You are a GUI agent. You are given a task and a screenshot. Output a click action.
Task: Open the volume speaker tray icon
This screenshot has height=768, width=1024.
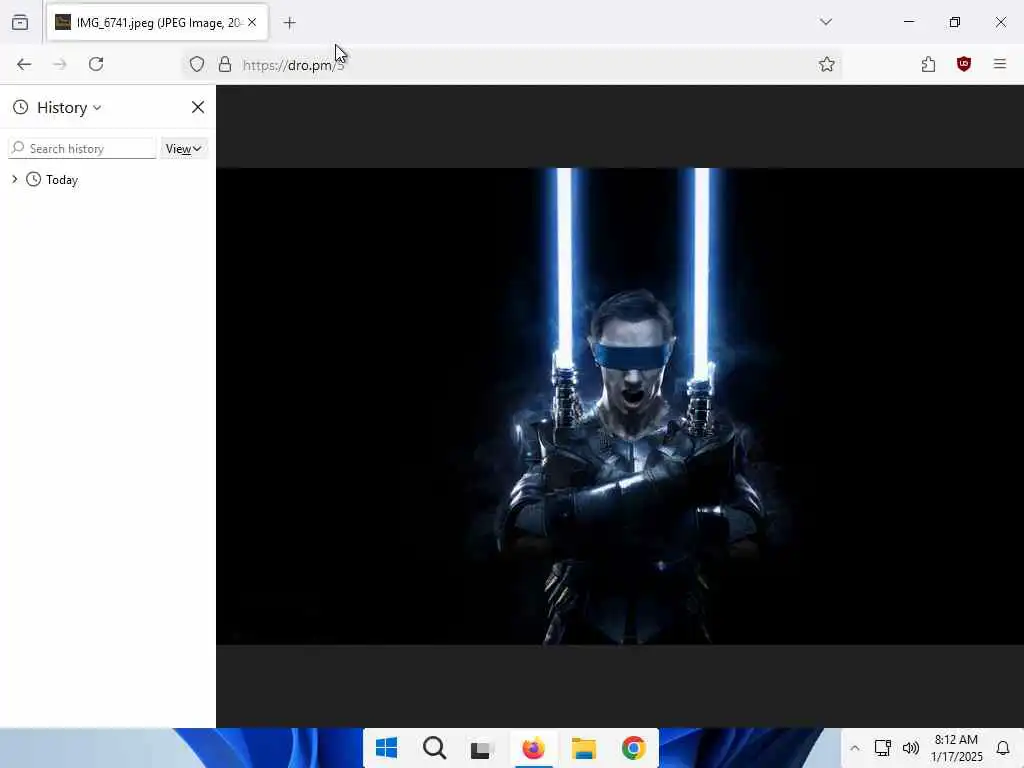[910, 748]
